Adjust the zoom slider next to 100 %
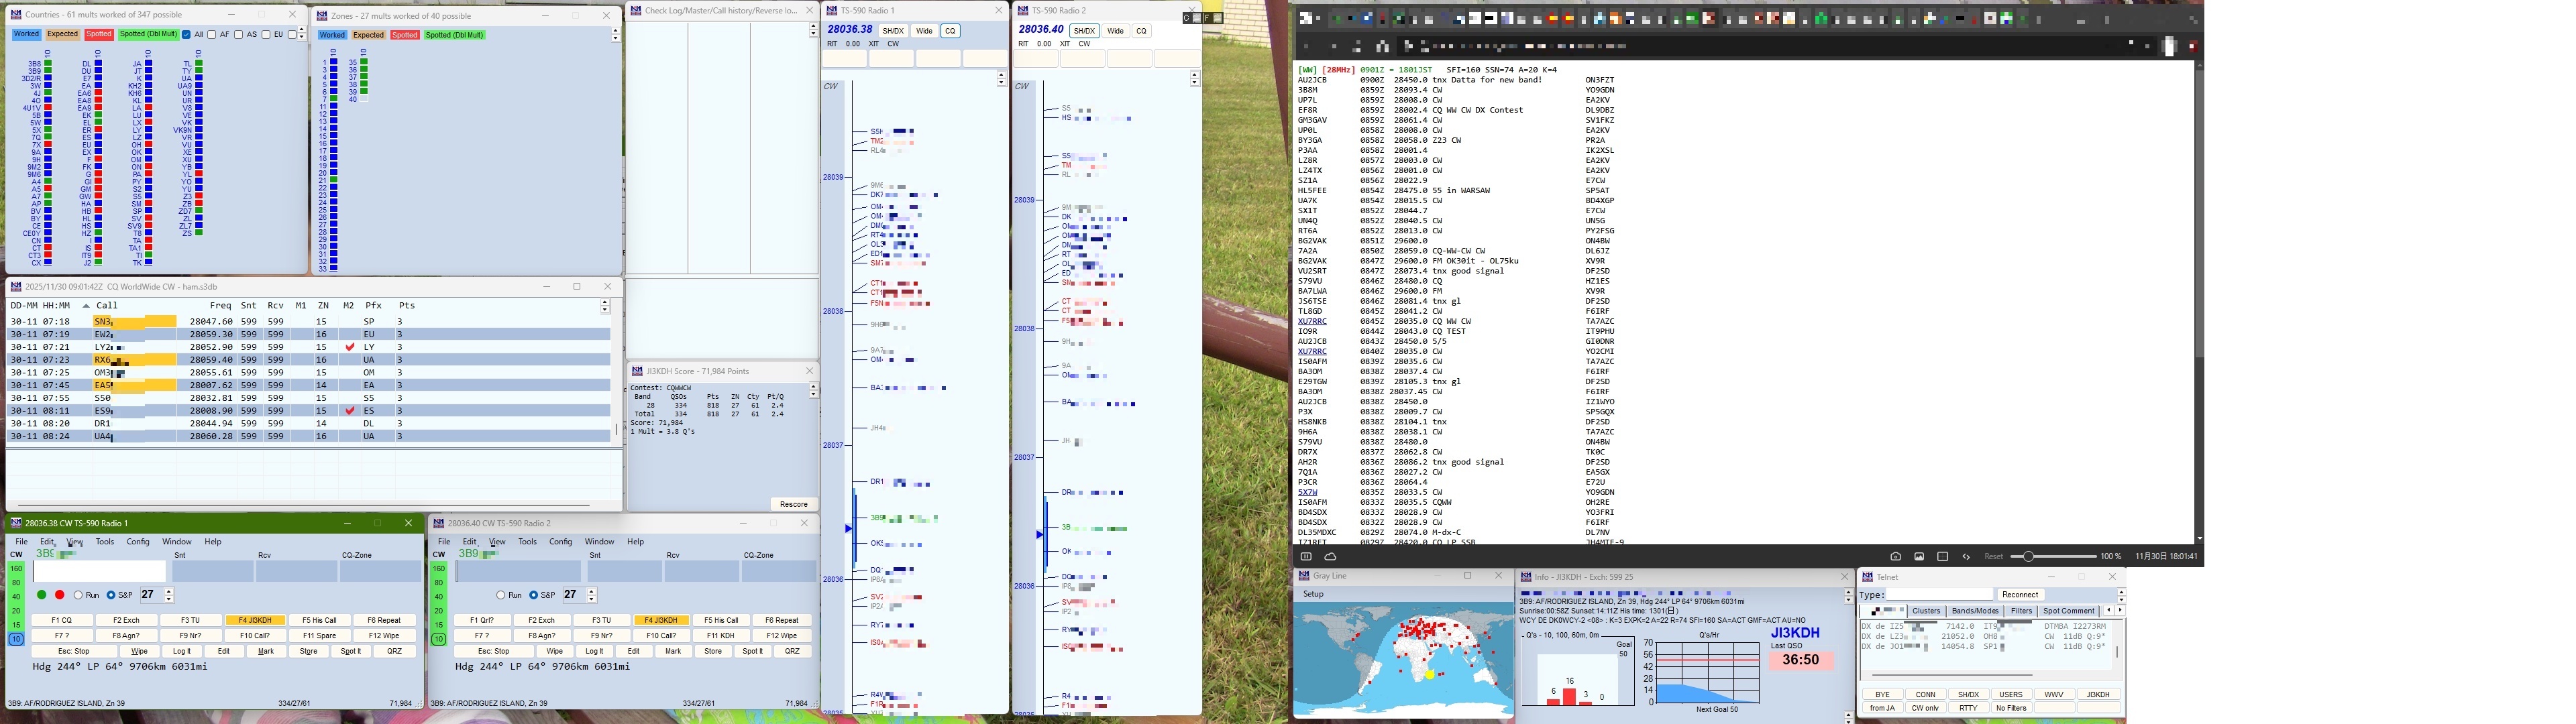Viewport: 2576px width, 724px height. [2029, 556]
